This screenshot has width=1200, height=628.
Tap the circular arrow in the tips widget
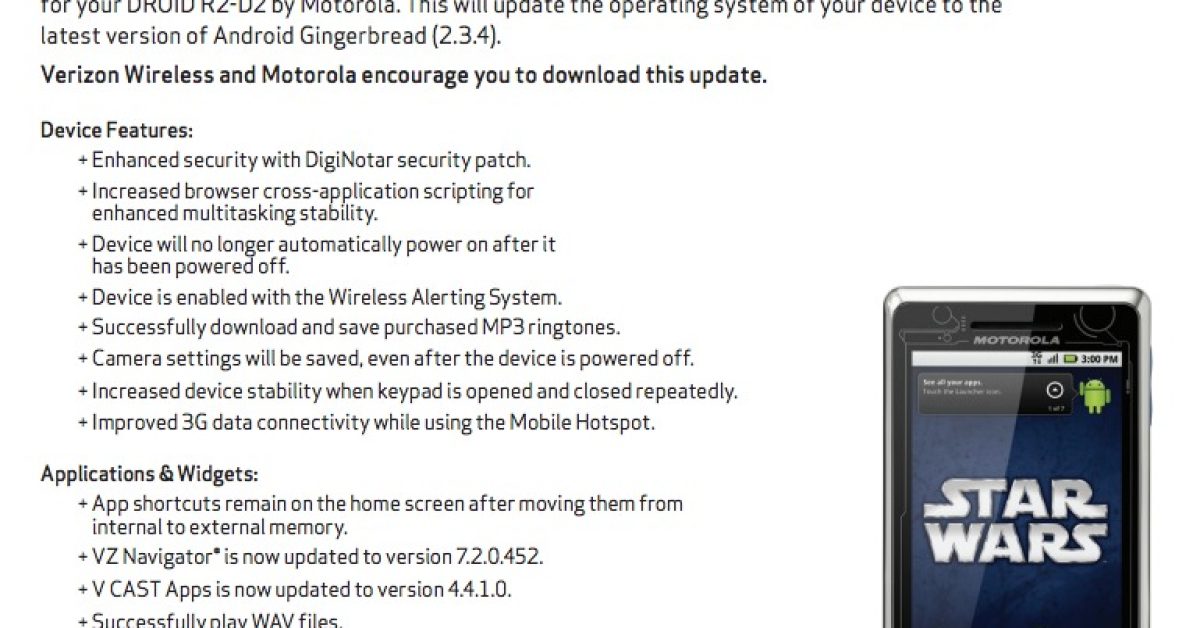[1055, 390]
